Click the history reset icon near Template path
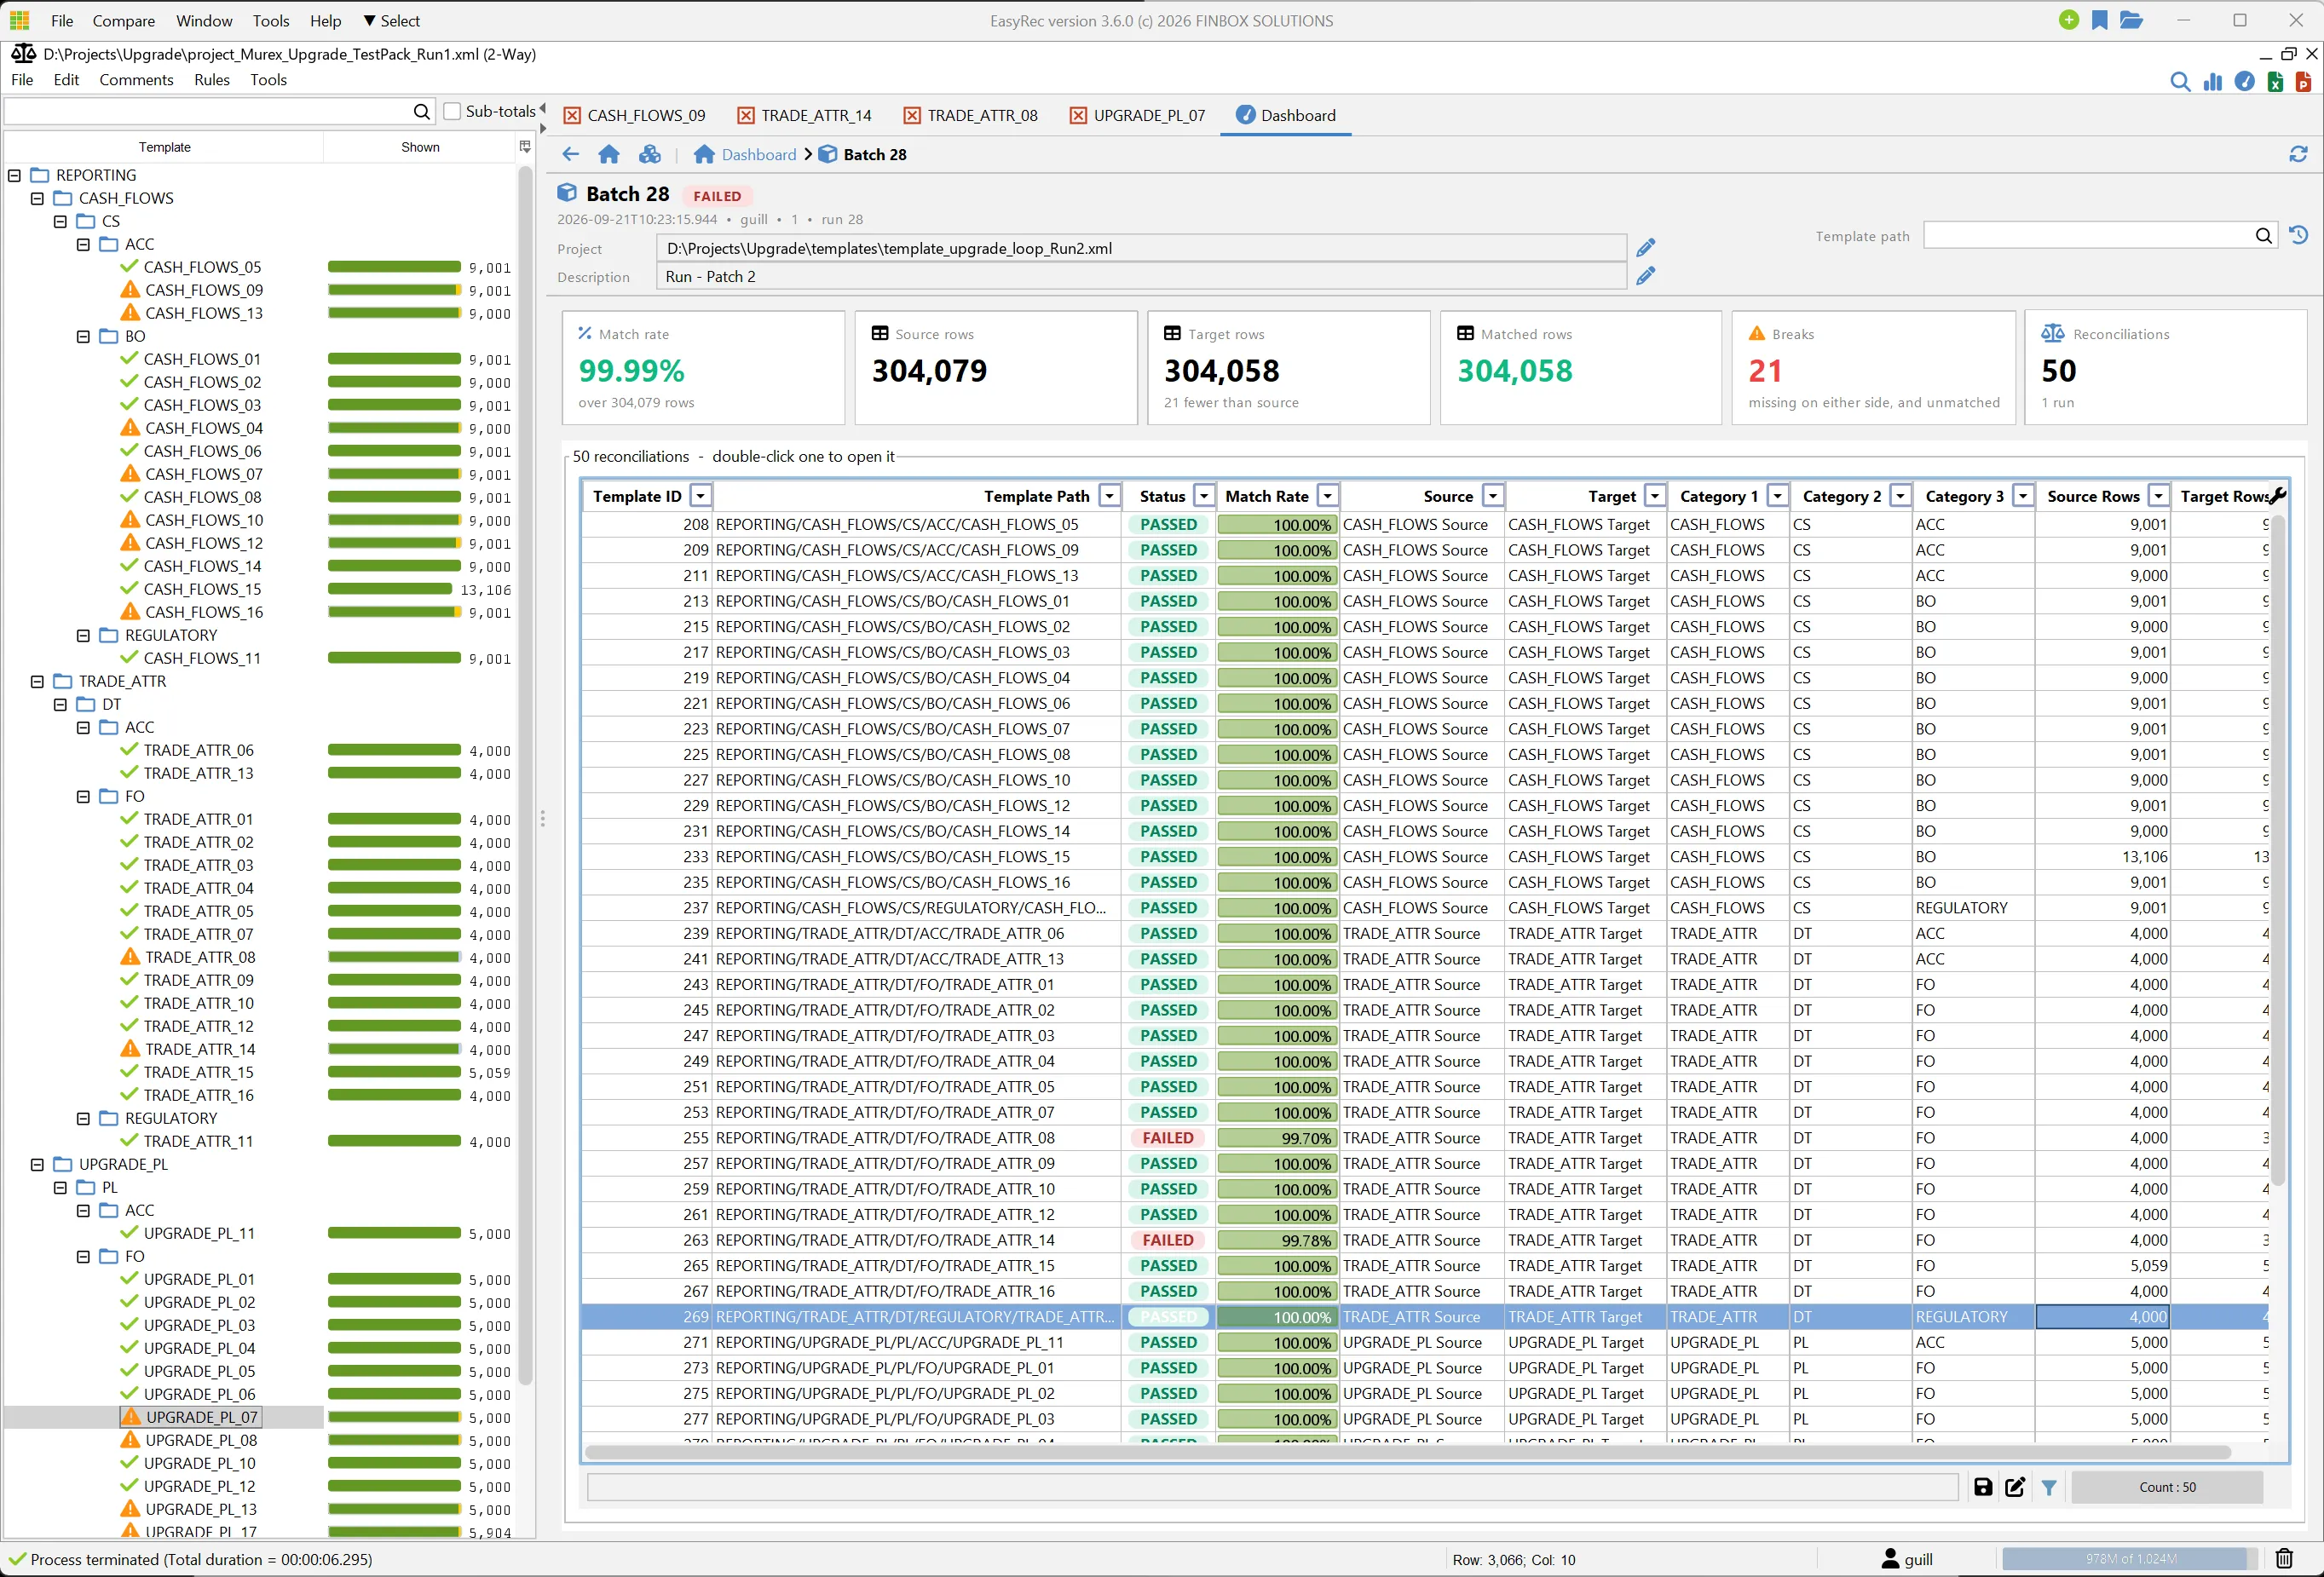Viewport: 2324px width, 1577px height. [2299, 235]
